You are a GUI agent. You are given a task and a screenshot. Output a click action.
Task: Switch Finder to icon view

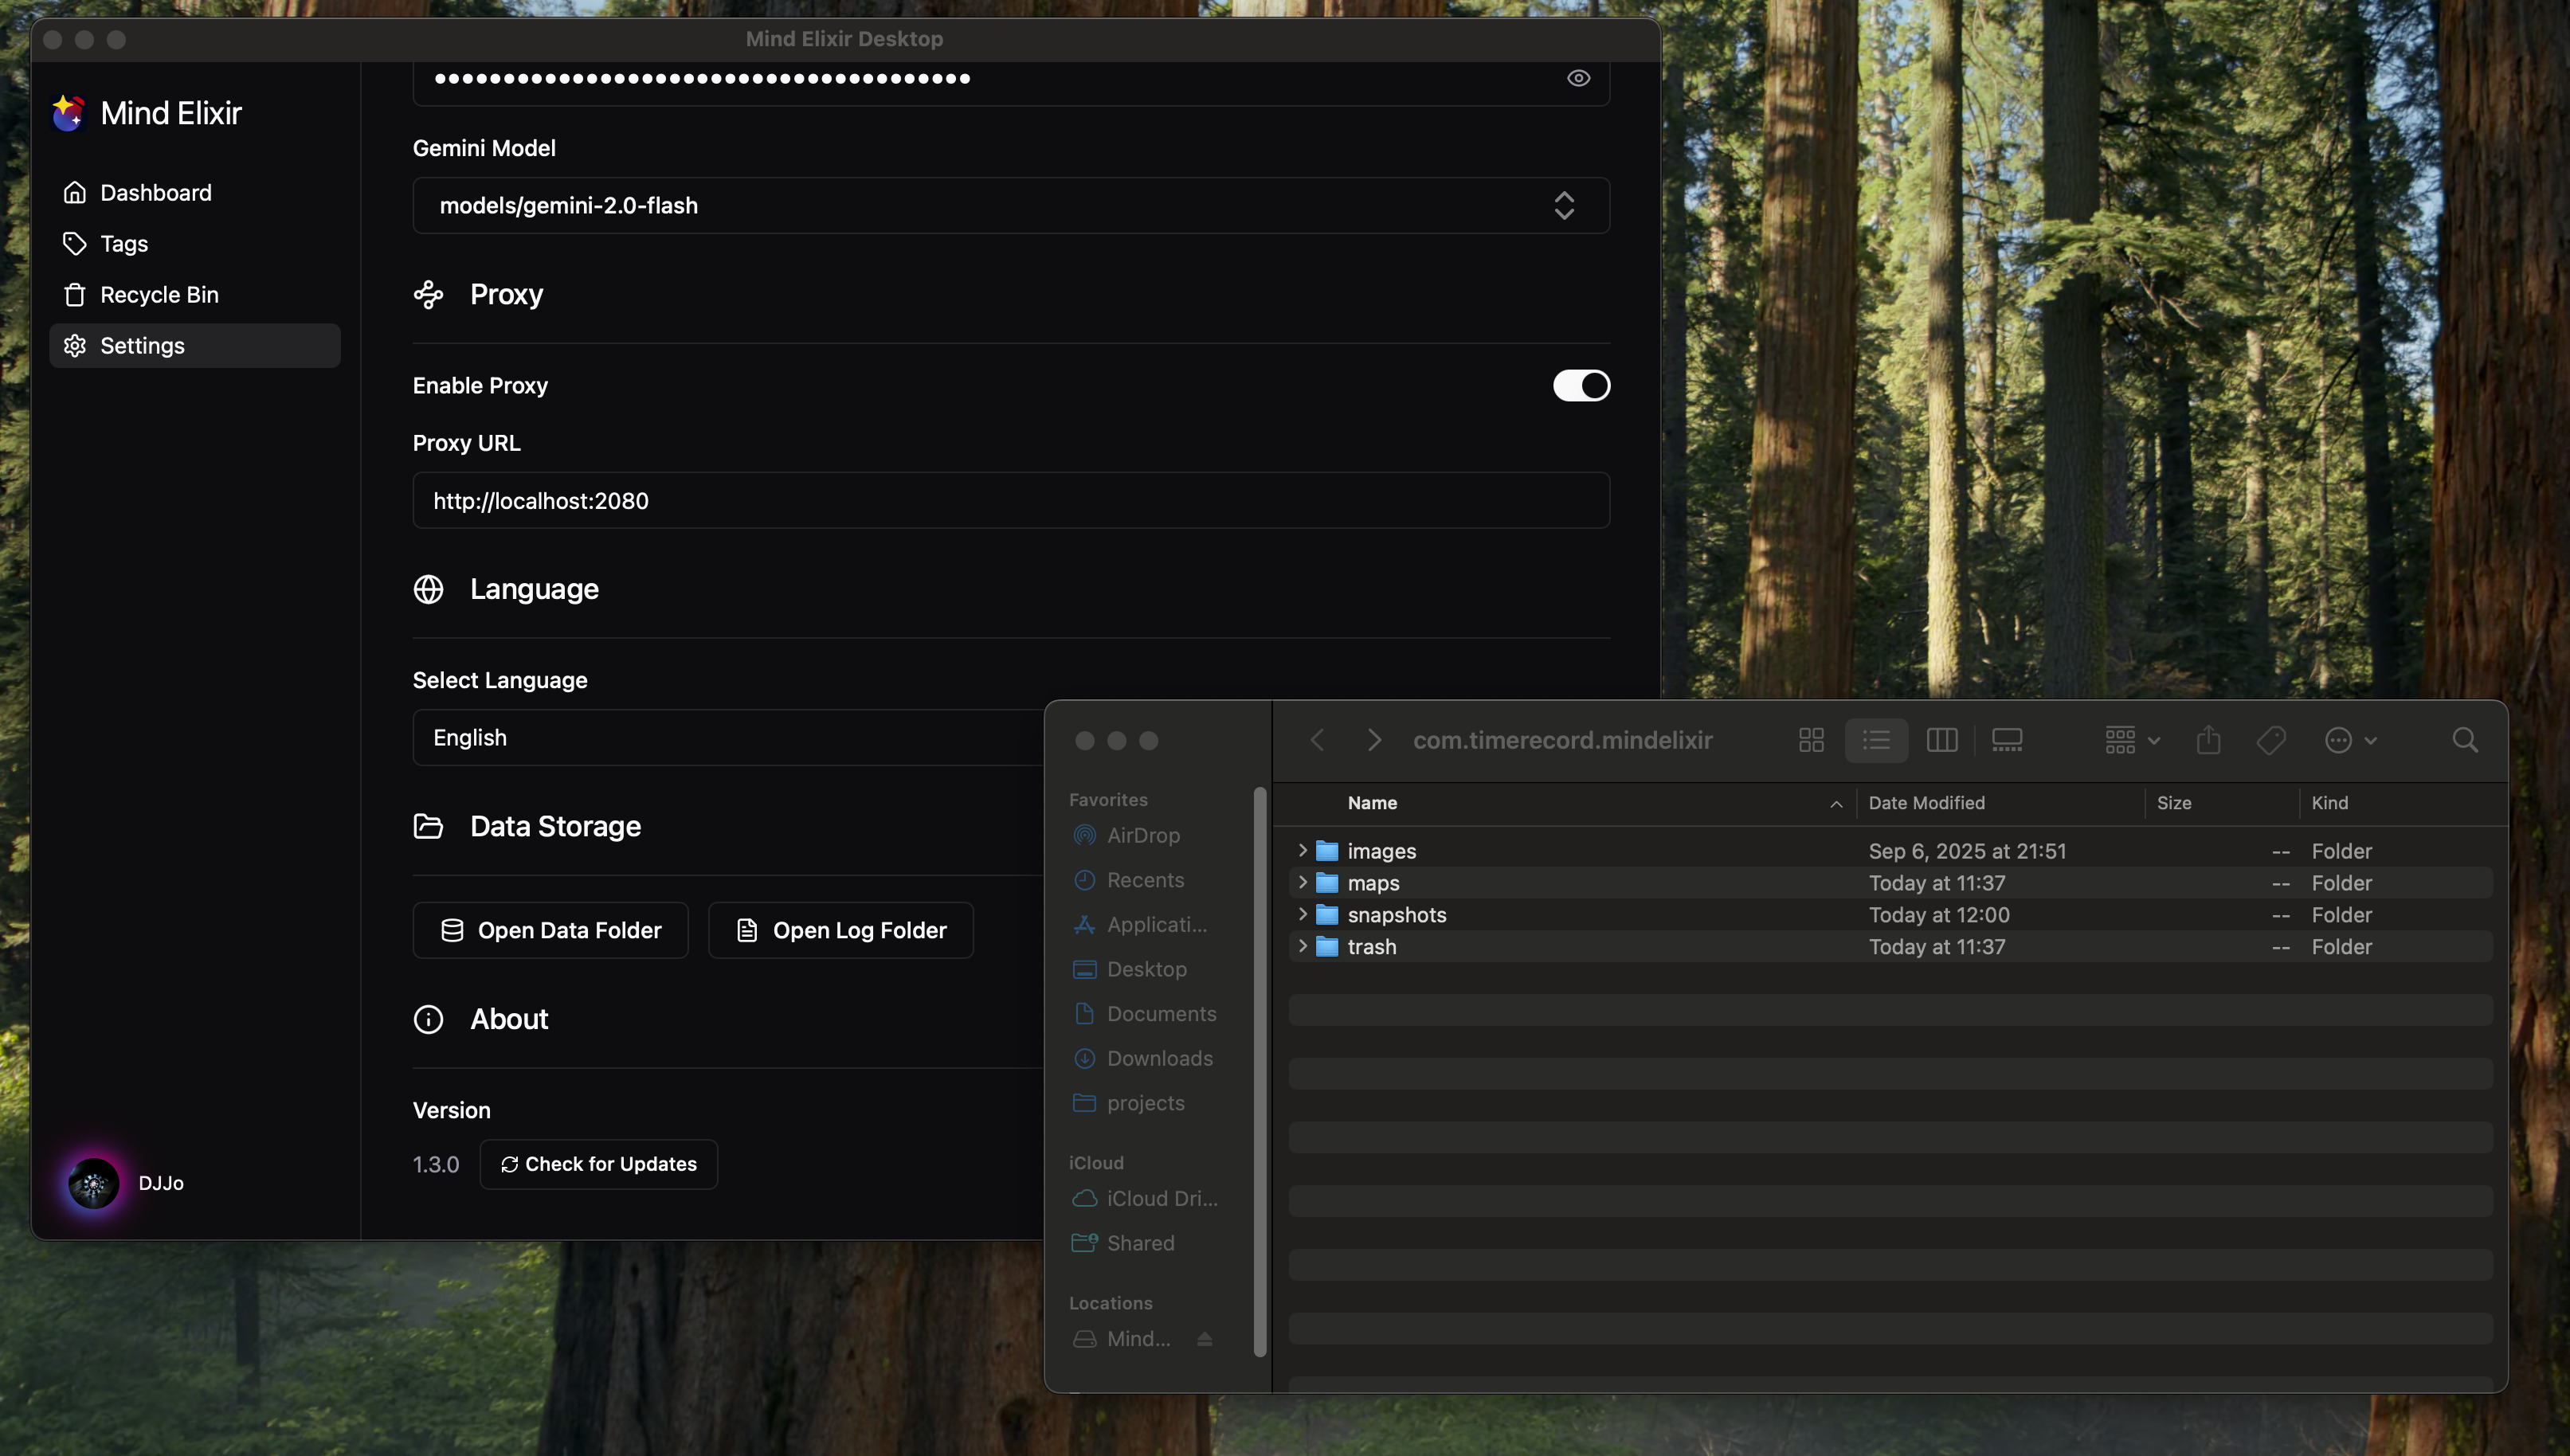point(1811,740)
